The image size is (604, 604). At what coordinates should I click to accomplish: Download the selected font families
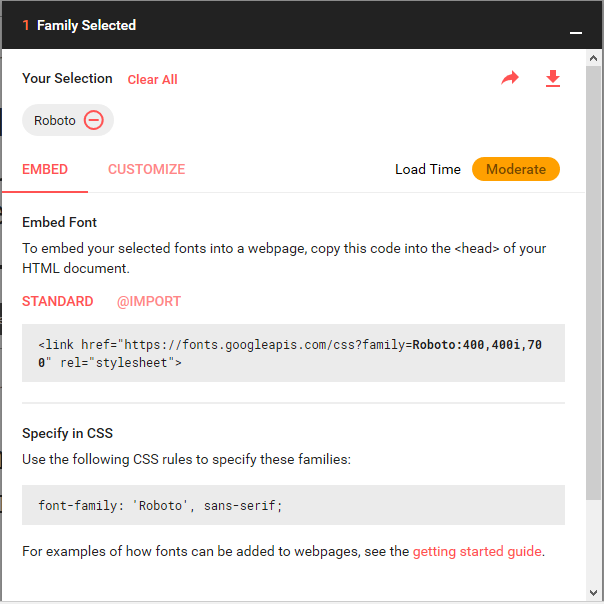click(553, 79)
